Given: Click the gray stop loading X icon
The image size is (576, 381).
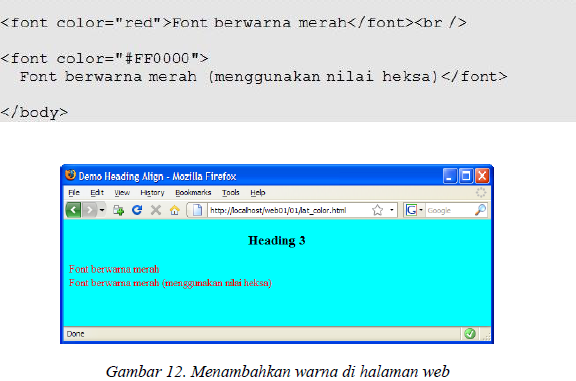Looking at the screenshot, I should pos(156,210).
